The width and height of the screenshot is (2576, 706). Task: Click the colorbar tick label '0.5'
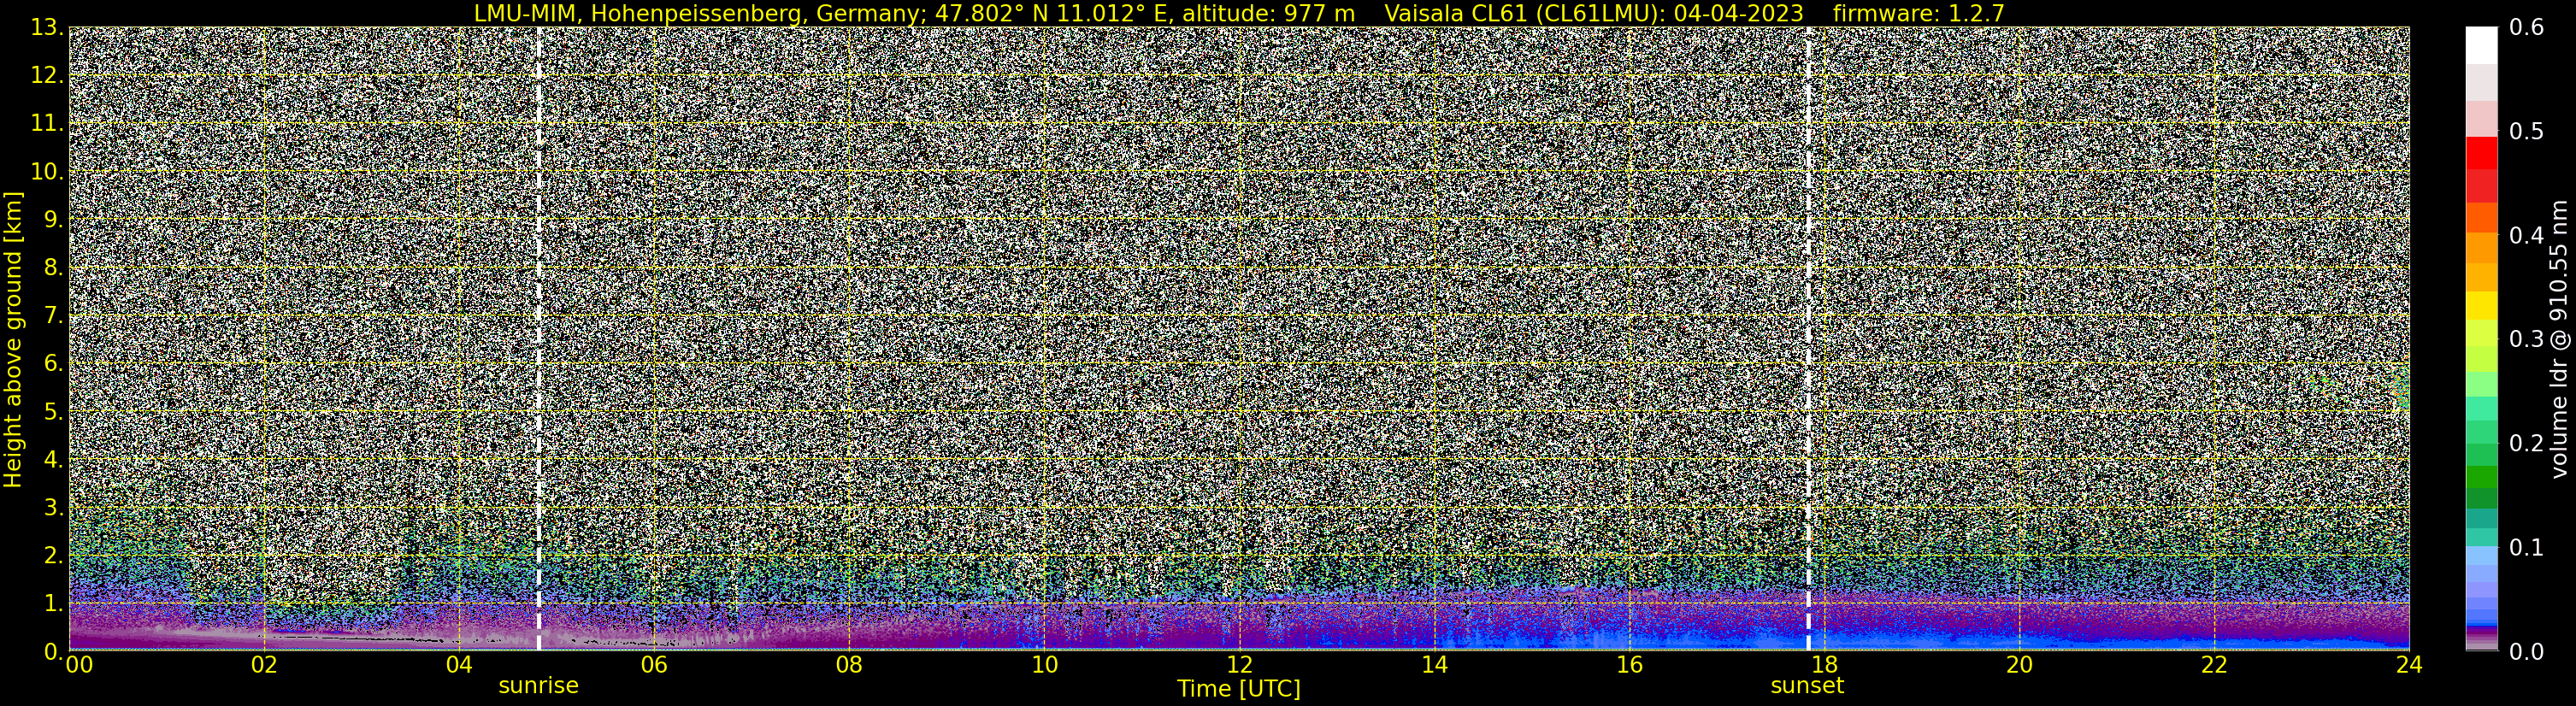(x=2527, y=131)
